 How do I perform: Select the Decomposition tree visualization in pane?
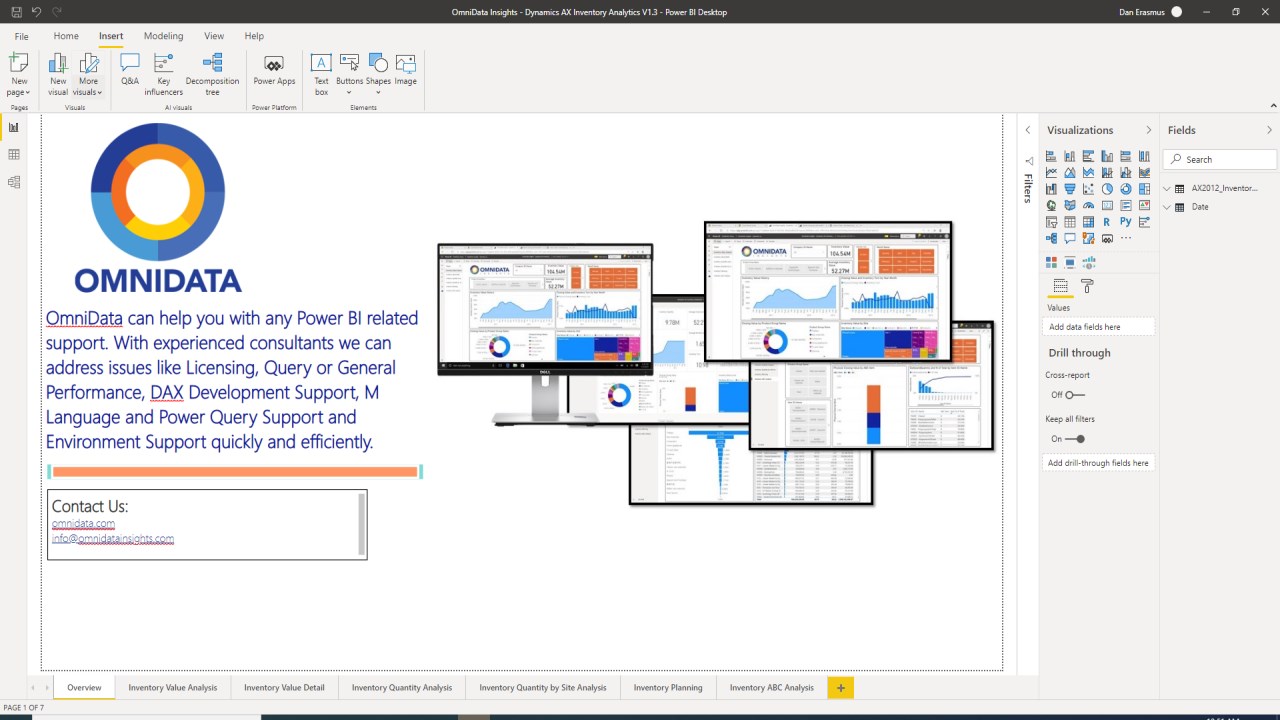point(1051,238)
